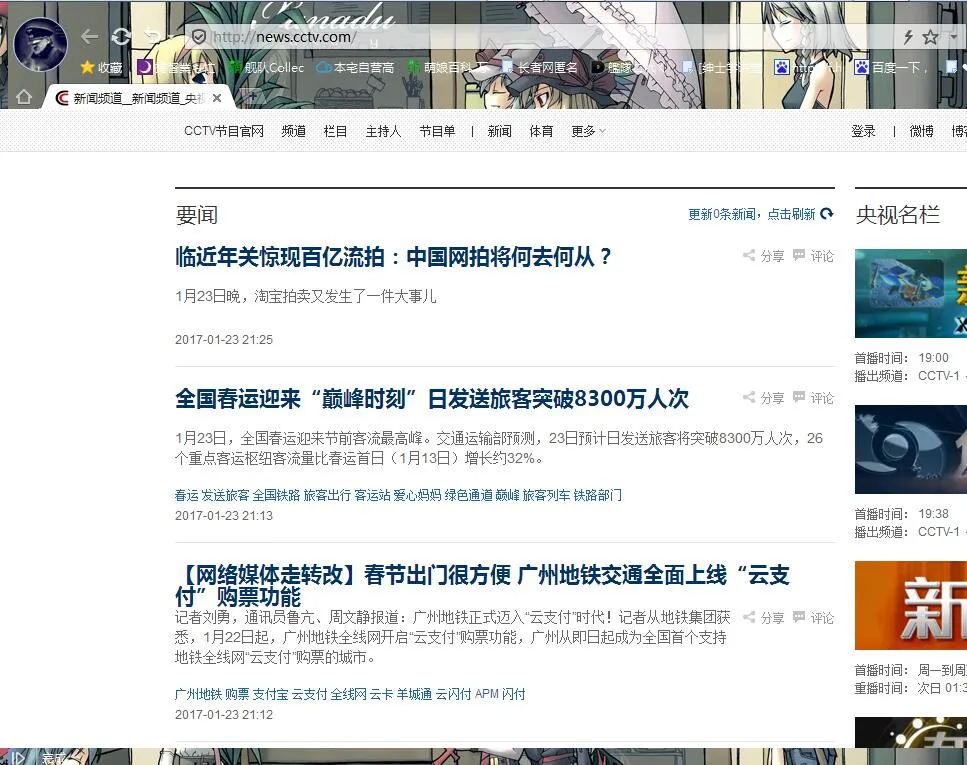Open headline 临近年关惊现百亿流拍
The width and height of the screenshot is (967, 765).
pos(393,257)
